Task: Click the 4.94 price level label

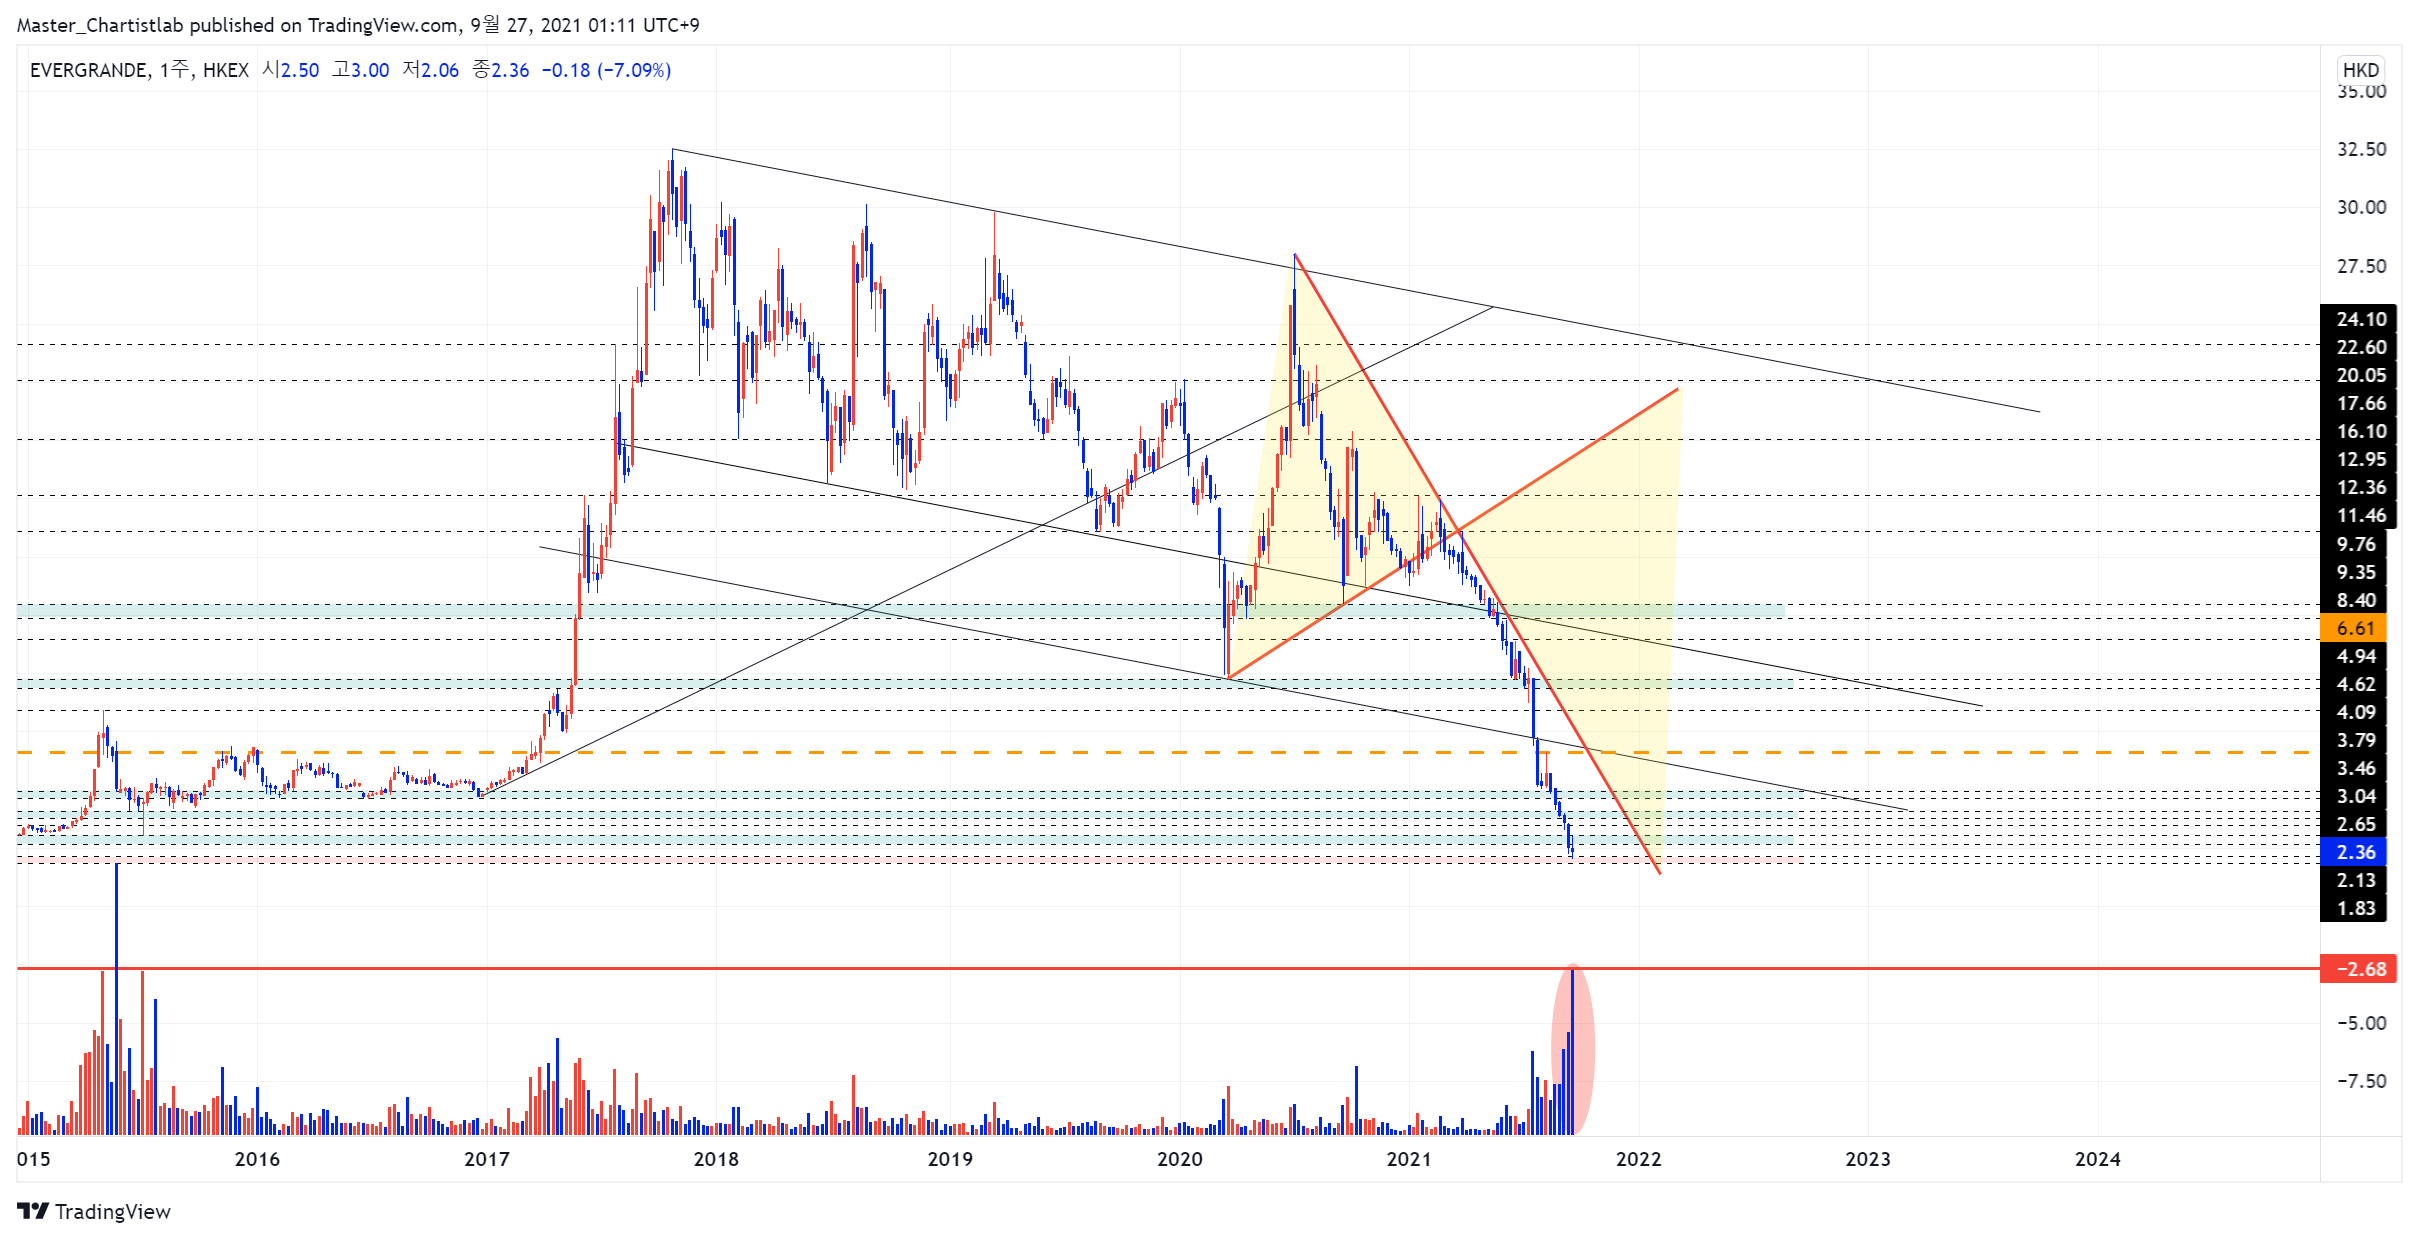Action: tap(2353, 656)
